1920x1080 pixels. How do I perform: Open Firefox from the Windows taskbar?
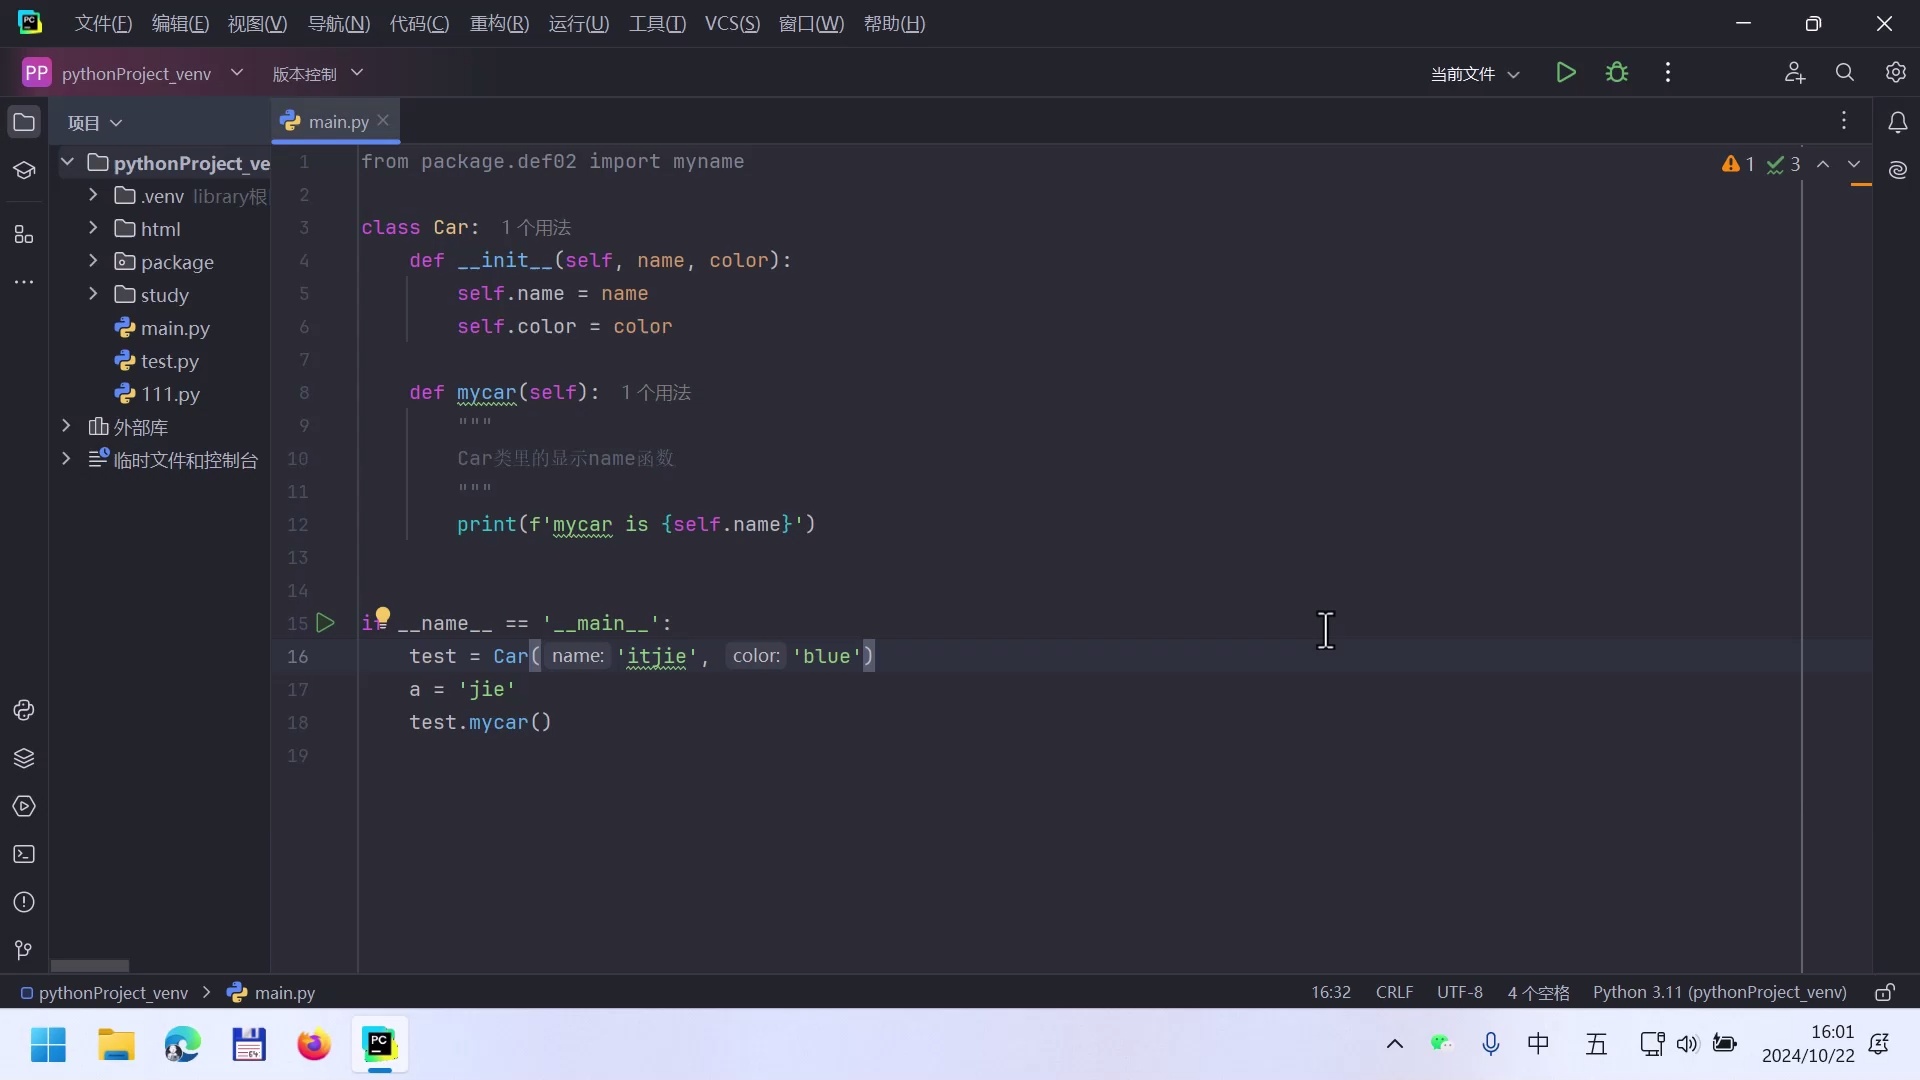pyautogui.click(x=314, y=1045)
